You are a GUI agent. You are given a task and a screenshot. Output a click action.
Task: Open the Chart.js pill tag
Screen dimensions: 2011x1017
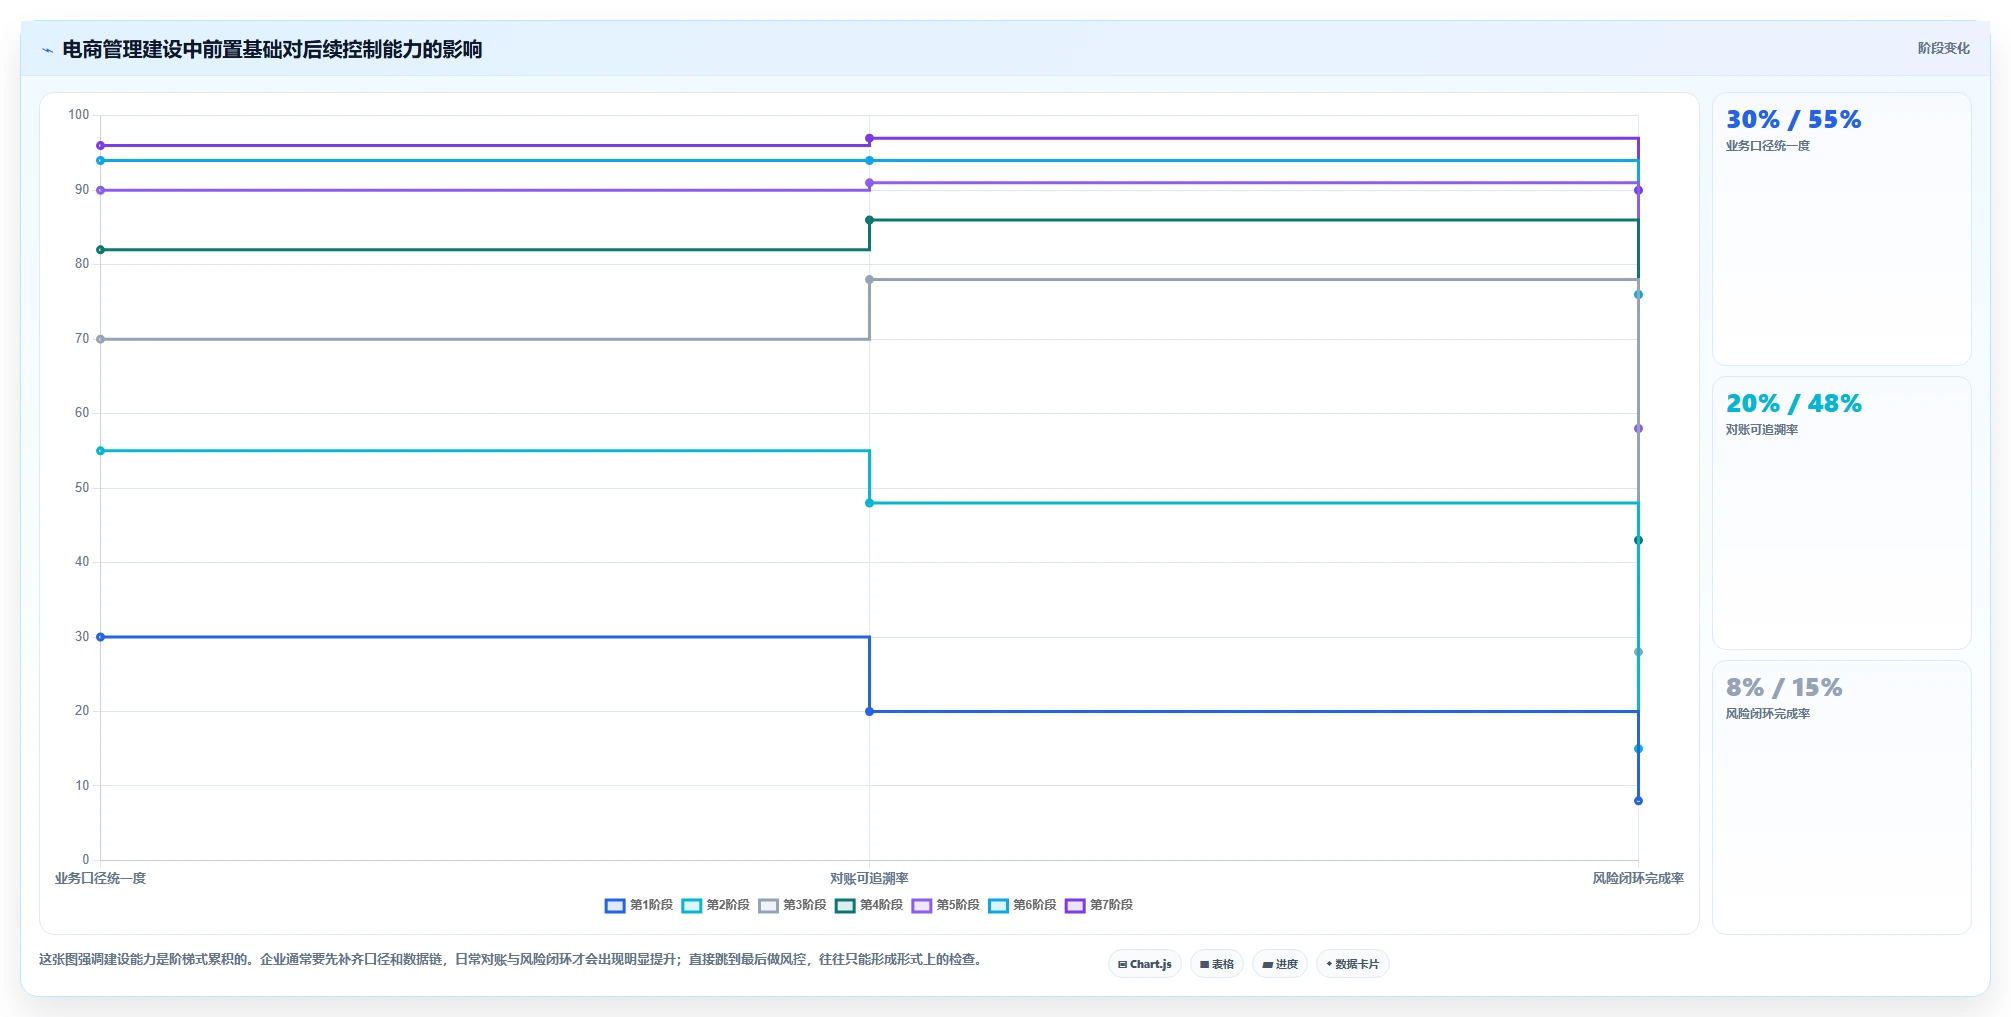pos(1145,964)
